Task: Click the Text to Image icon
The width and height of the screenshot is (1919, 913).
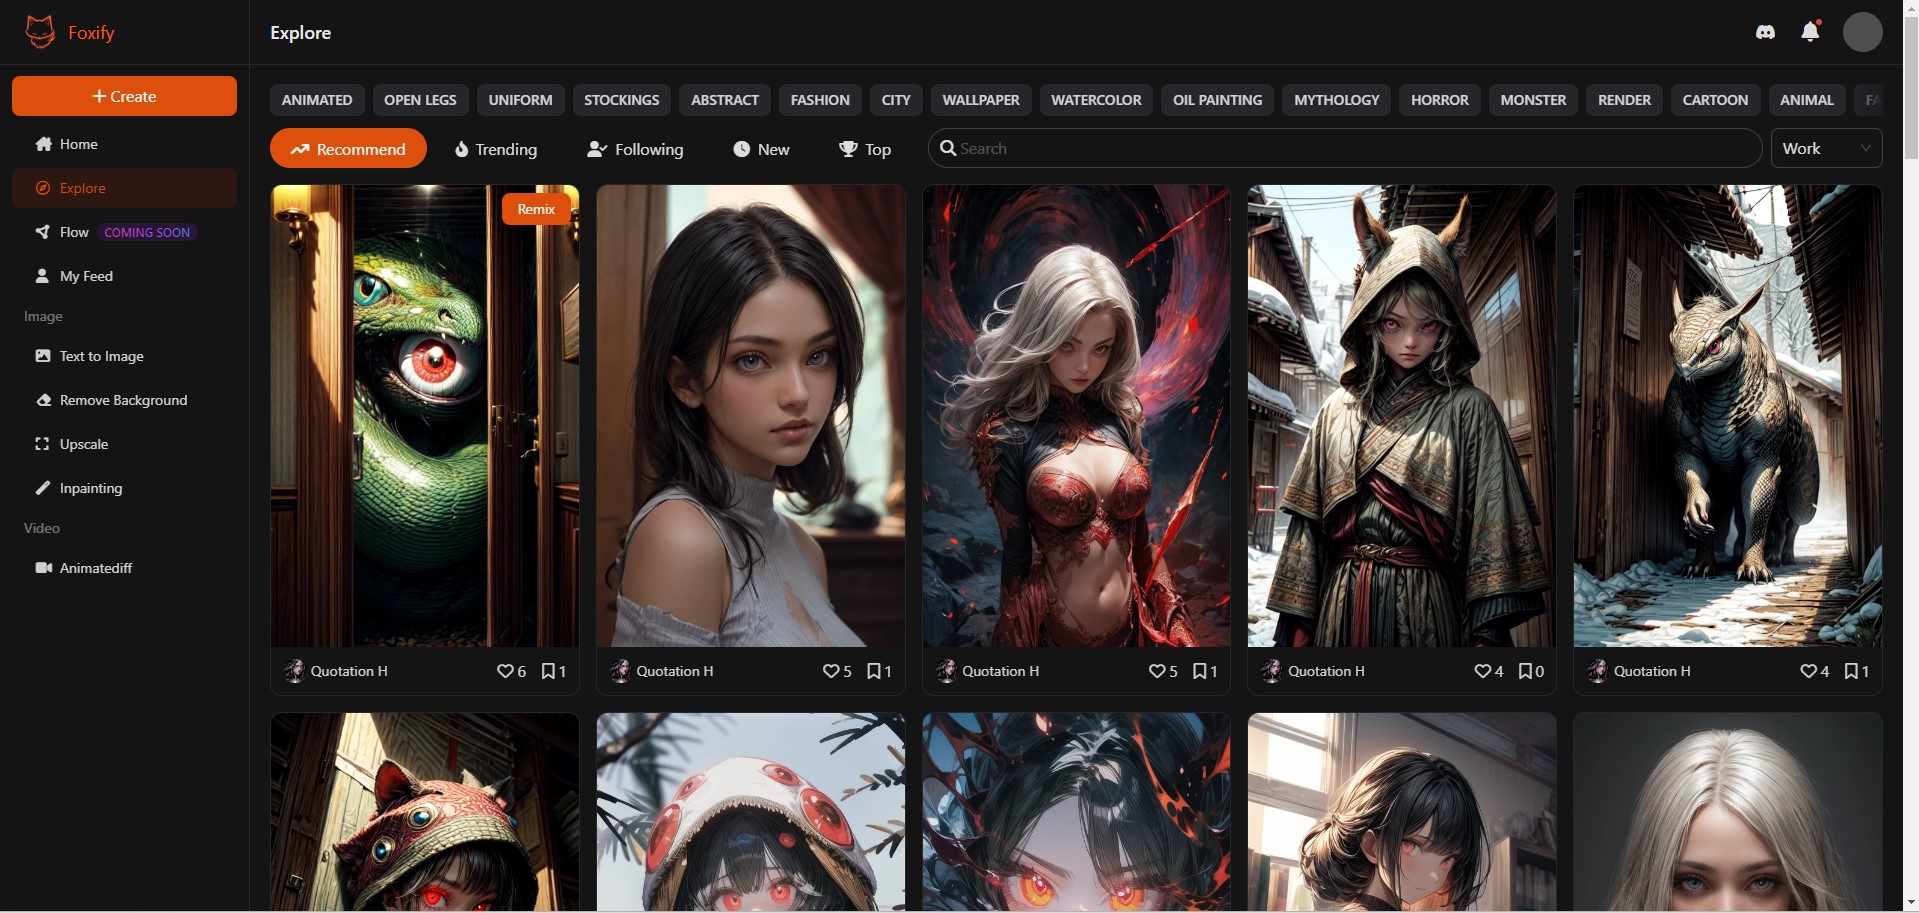Action: 43,356
